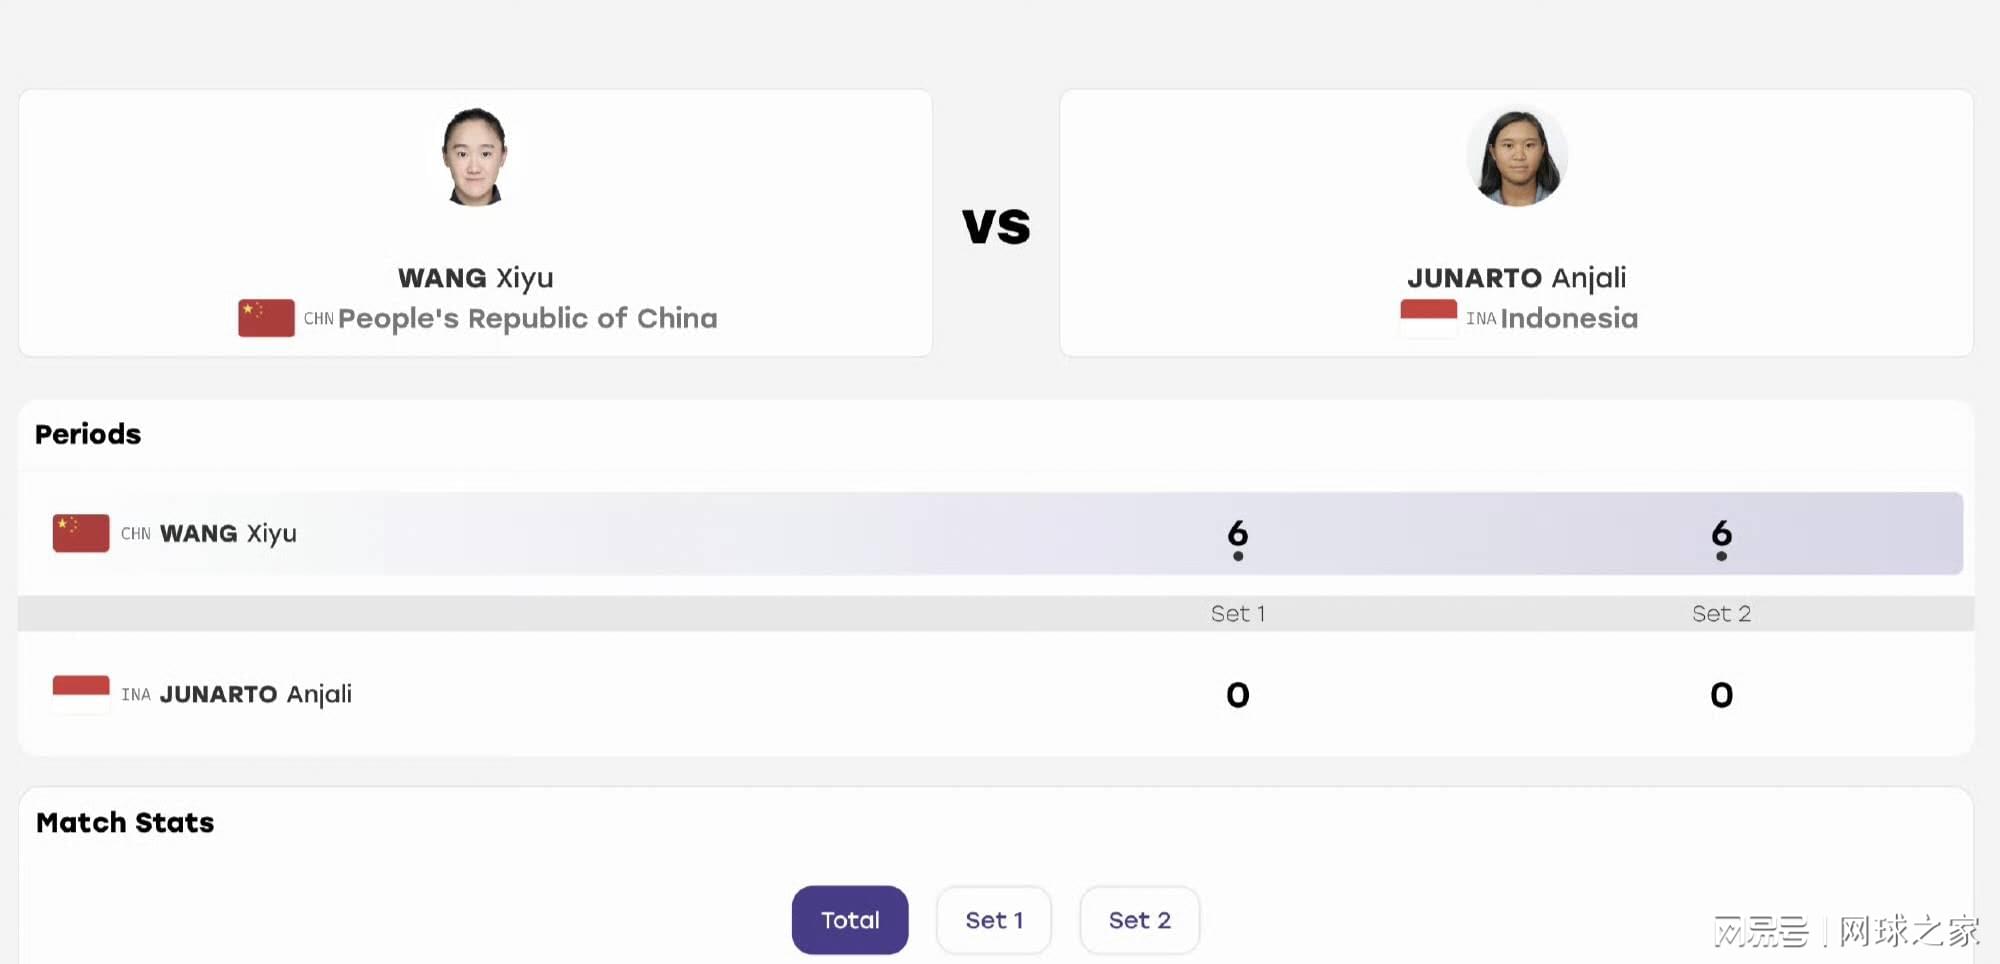The image size is (2000, 964).
Task: Click the People's Republic of China country label
Action: [528, 319]
